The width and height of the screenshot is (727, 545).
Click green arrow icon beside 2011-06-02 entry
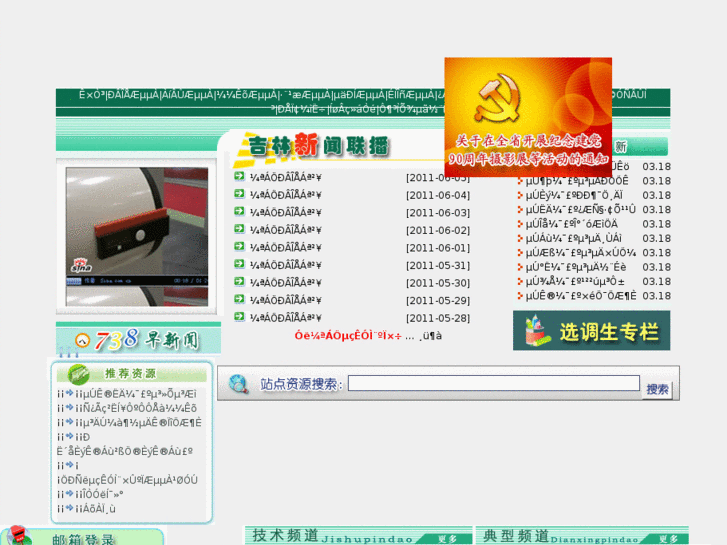click(x=239, y=229)
